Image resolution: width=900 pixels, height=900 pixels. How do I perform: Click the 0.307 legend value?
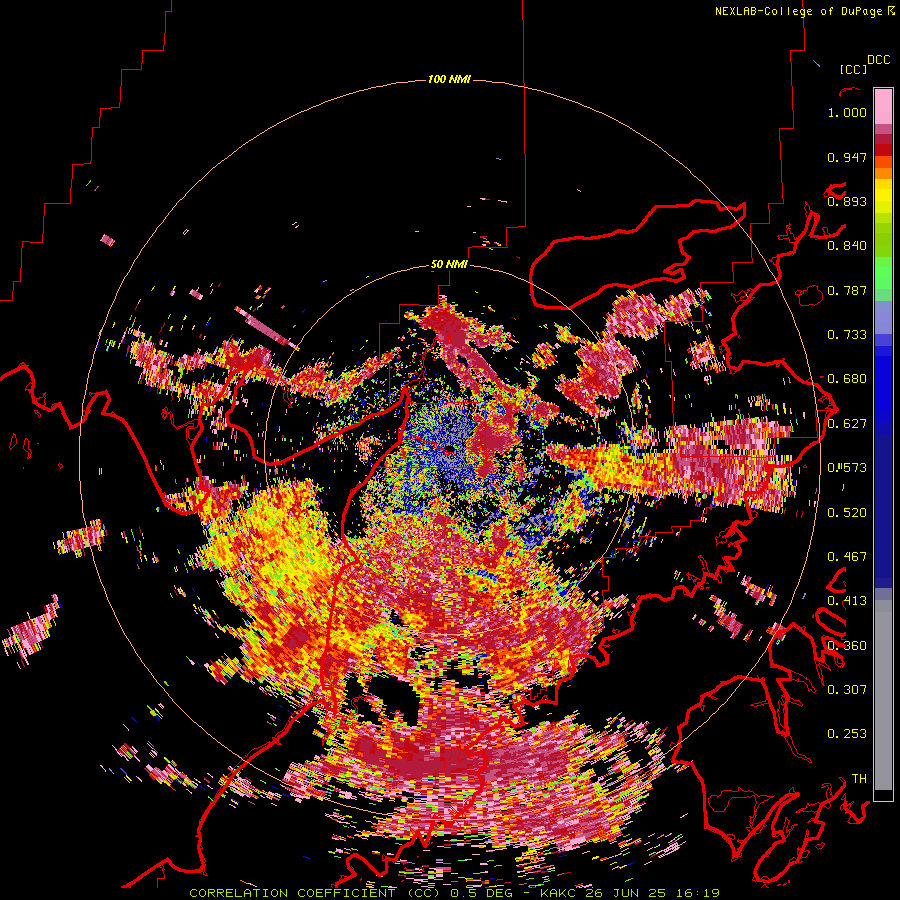[847, 689]
